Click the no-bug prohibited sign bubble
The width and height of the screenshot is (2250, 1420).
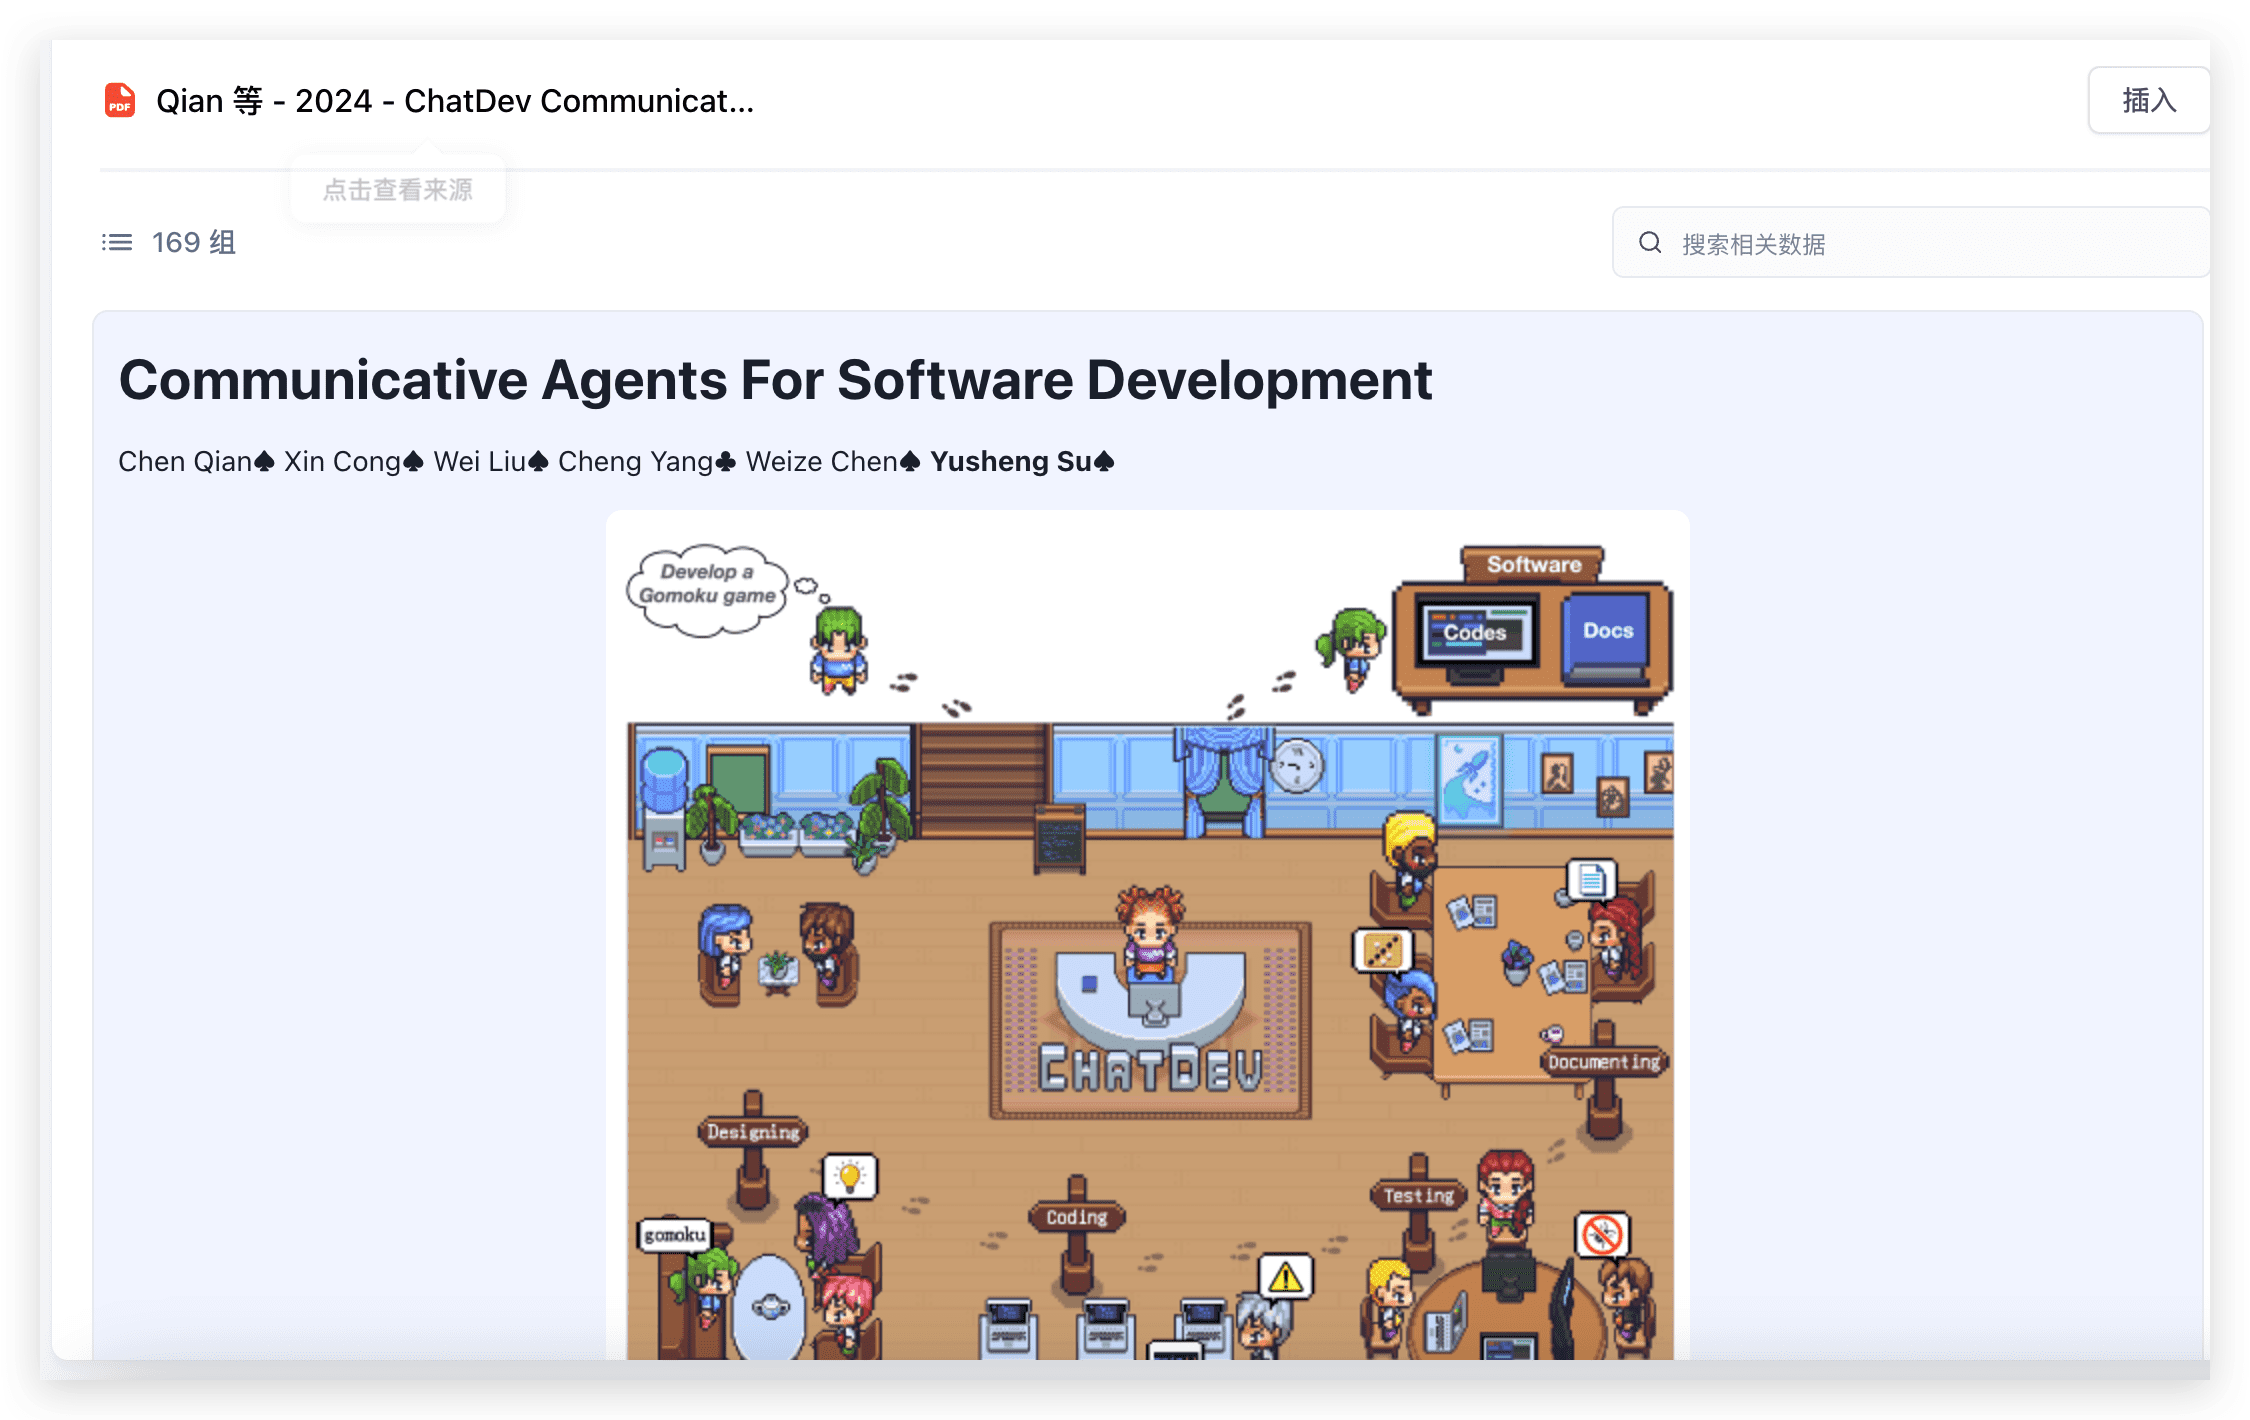[x=1602, y=1234]
